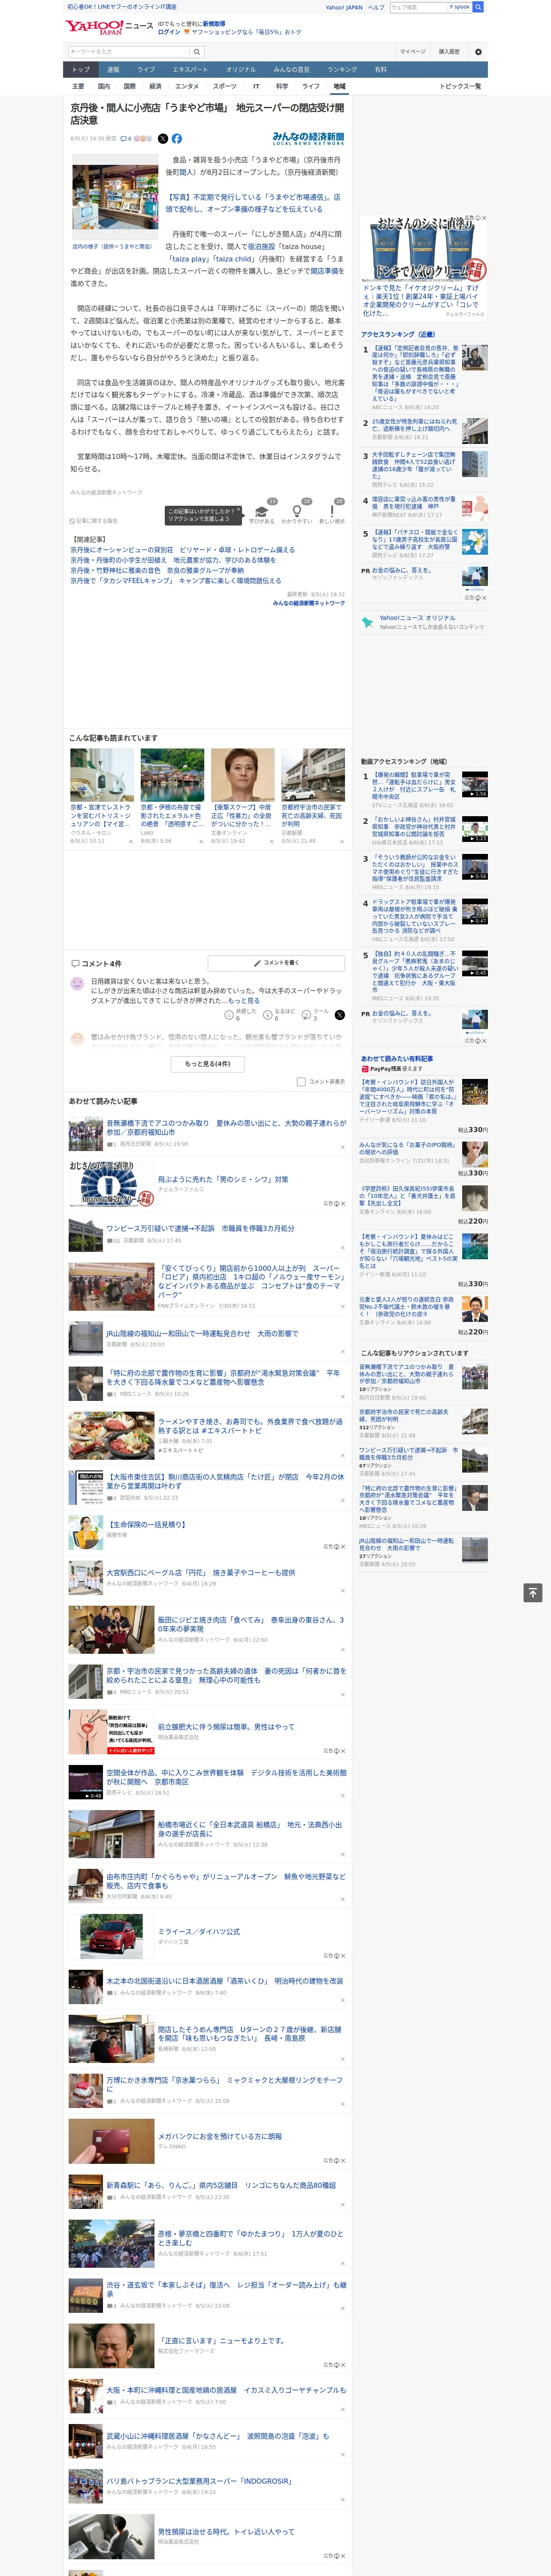Image resolution: width=551 pixels, height=2576 pixels.
Task: Open article パリ島バトゥブランに大型業務用スーパー
Action: pos(199,2481)
